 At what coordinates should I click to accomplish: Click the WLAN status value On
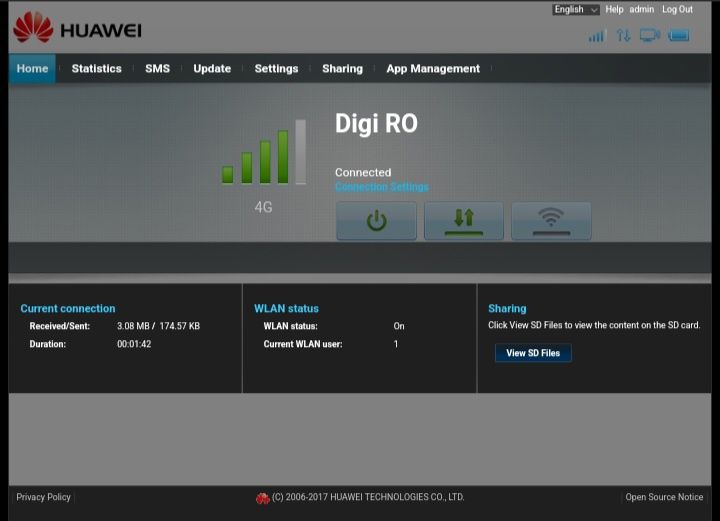[x=399, y=326]
